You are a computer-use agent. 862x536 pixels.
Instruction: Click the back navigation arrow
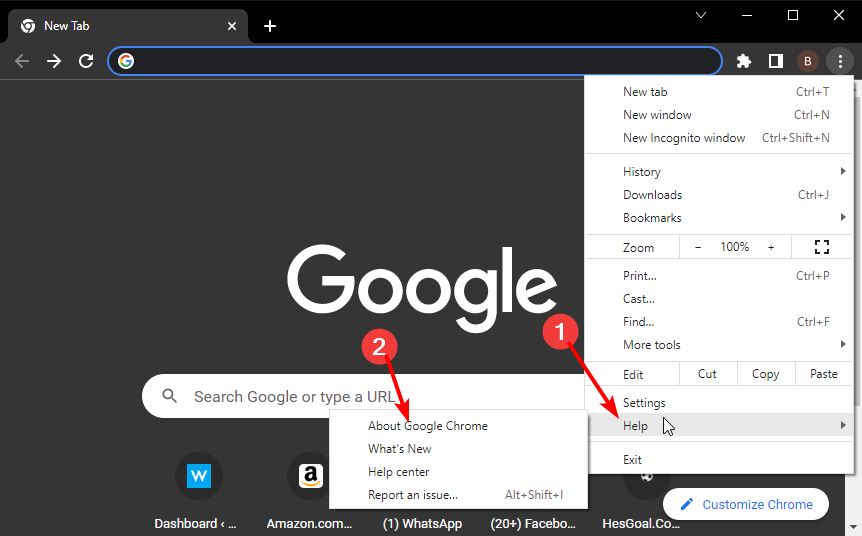click(22, 60)
